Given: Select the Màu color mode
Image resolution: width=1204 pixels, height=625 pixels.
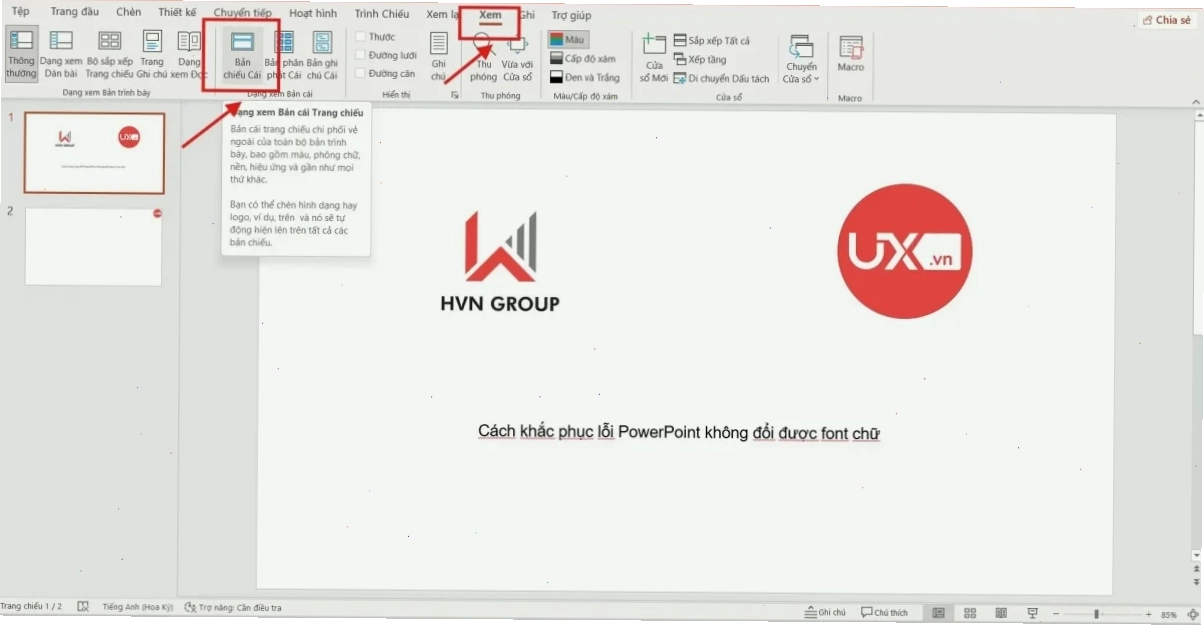Looking at the screenshot, I should click(568, 40).
